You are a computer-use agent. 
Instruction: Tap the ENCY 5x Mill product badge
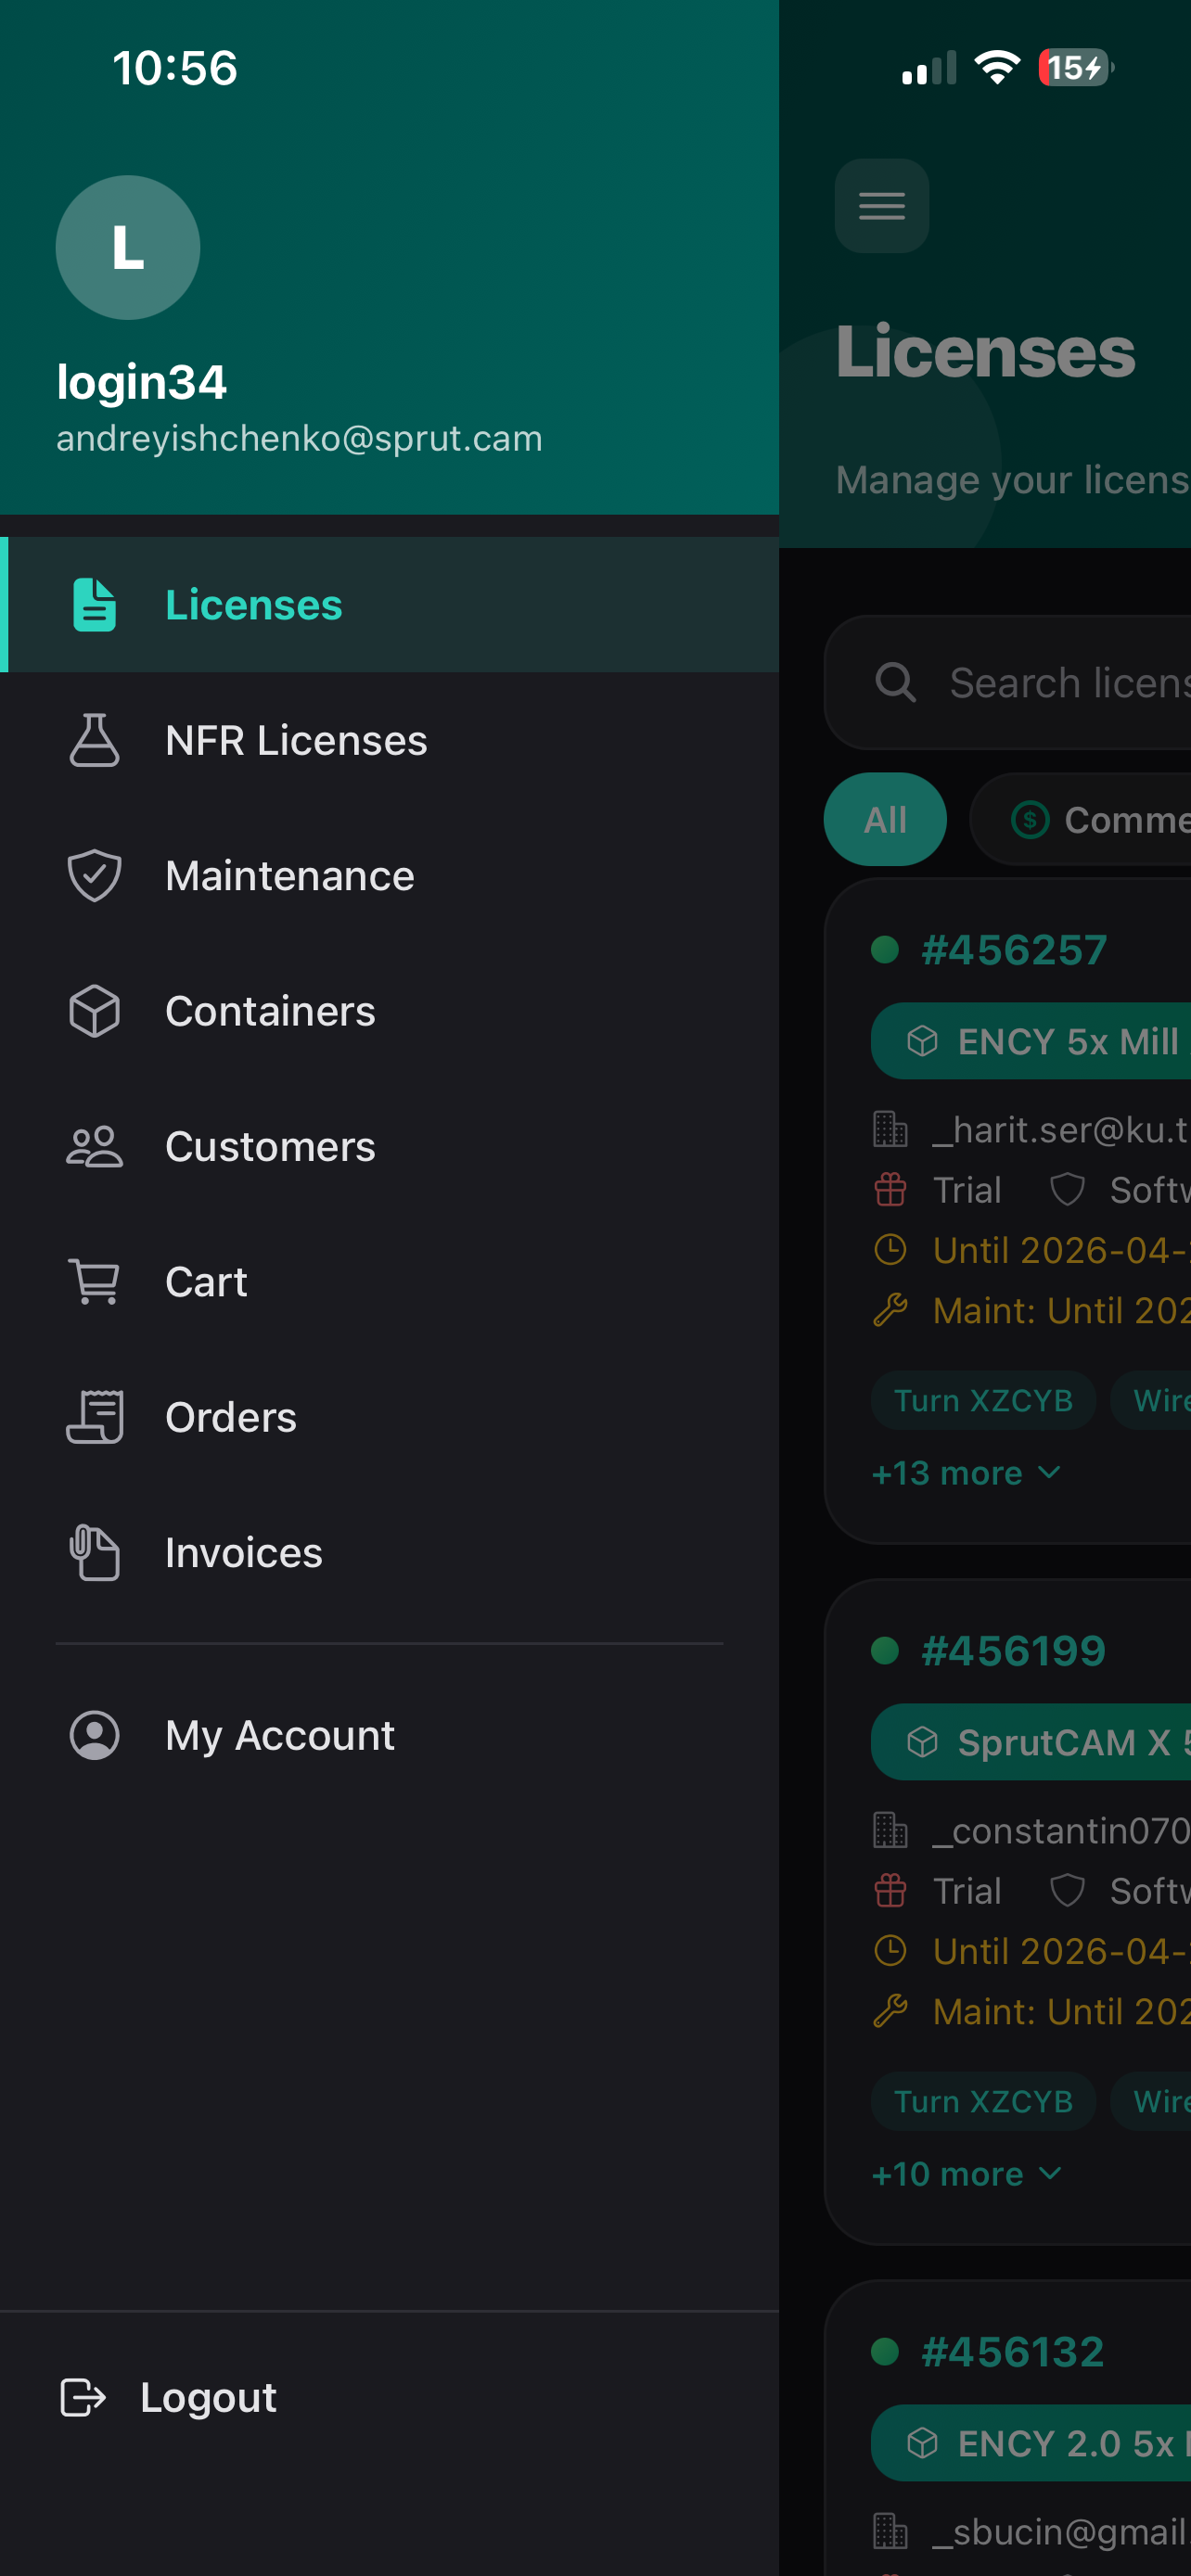(1031, 1041)
